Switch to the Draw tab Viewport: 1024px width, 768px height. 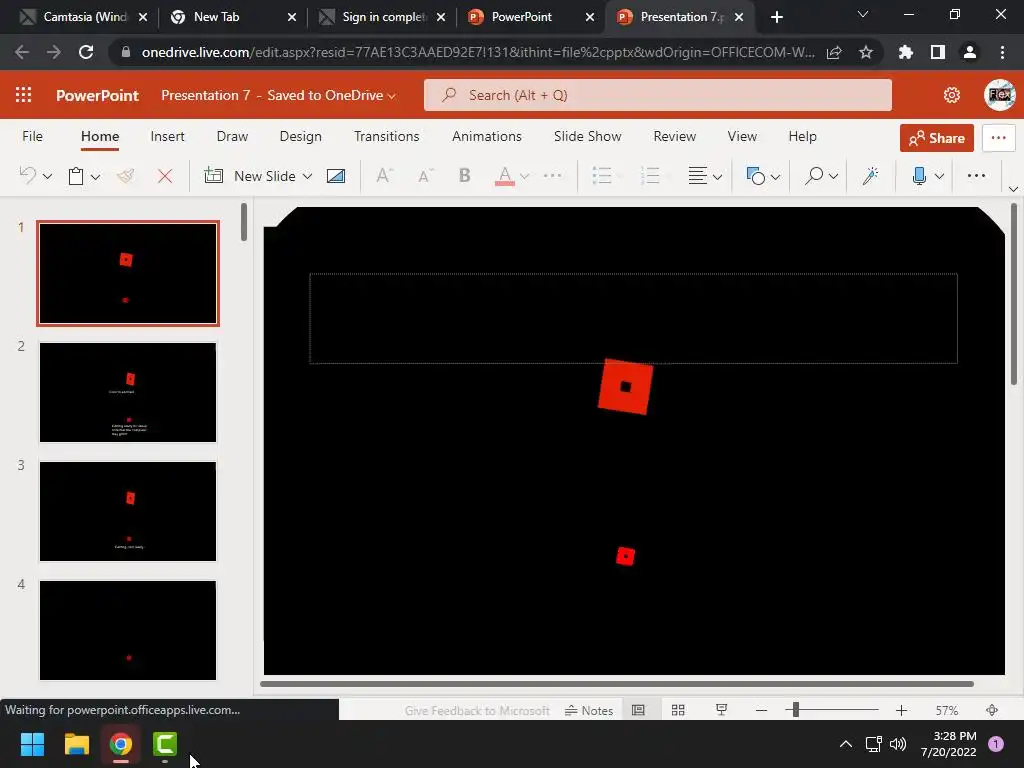point(232,136)
